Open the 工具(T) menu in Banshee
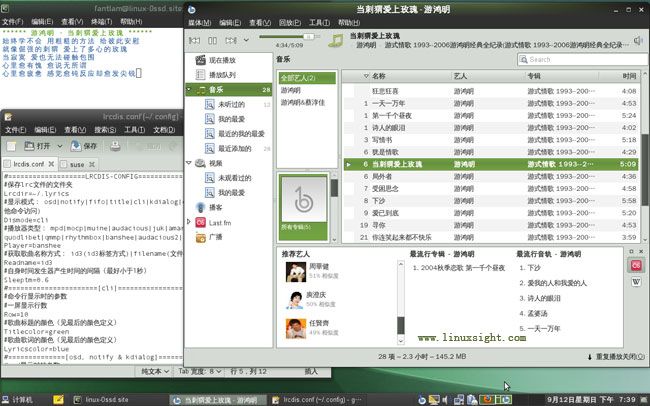The width and height of the screenshot is (650, 406). (x=319, y=22)
